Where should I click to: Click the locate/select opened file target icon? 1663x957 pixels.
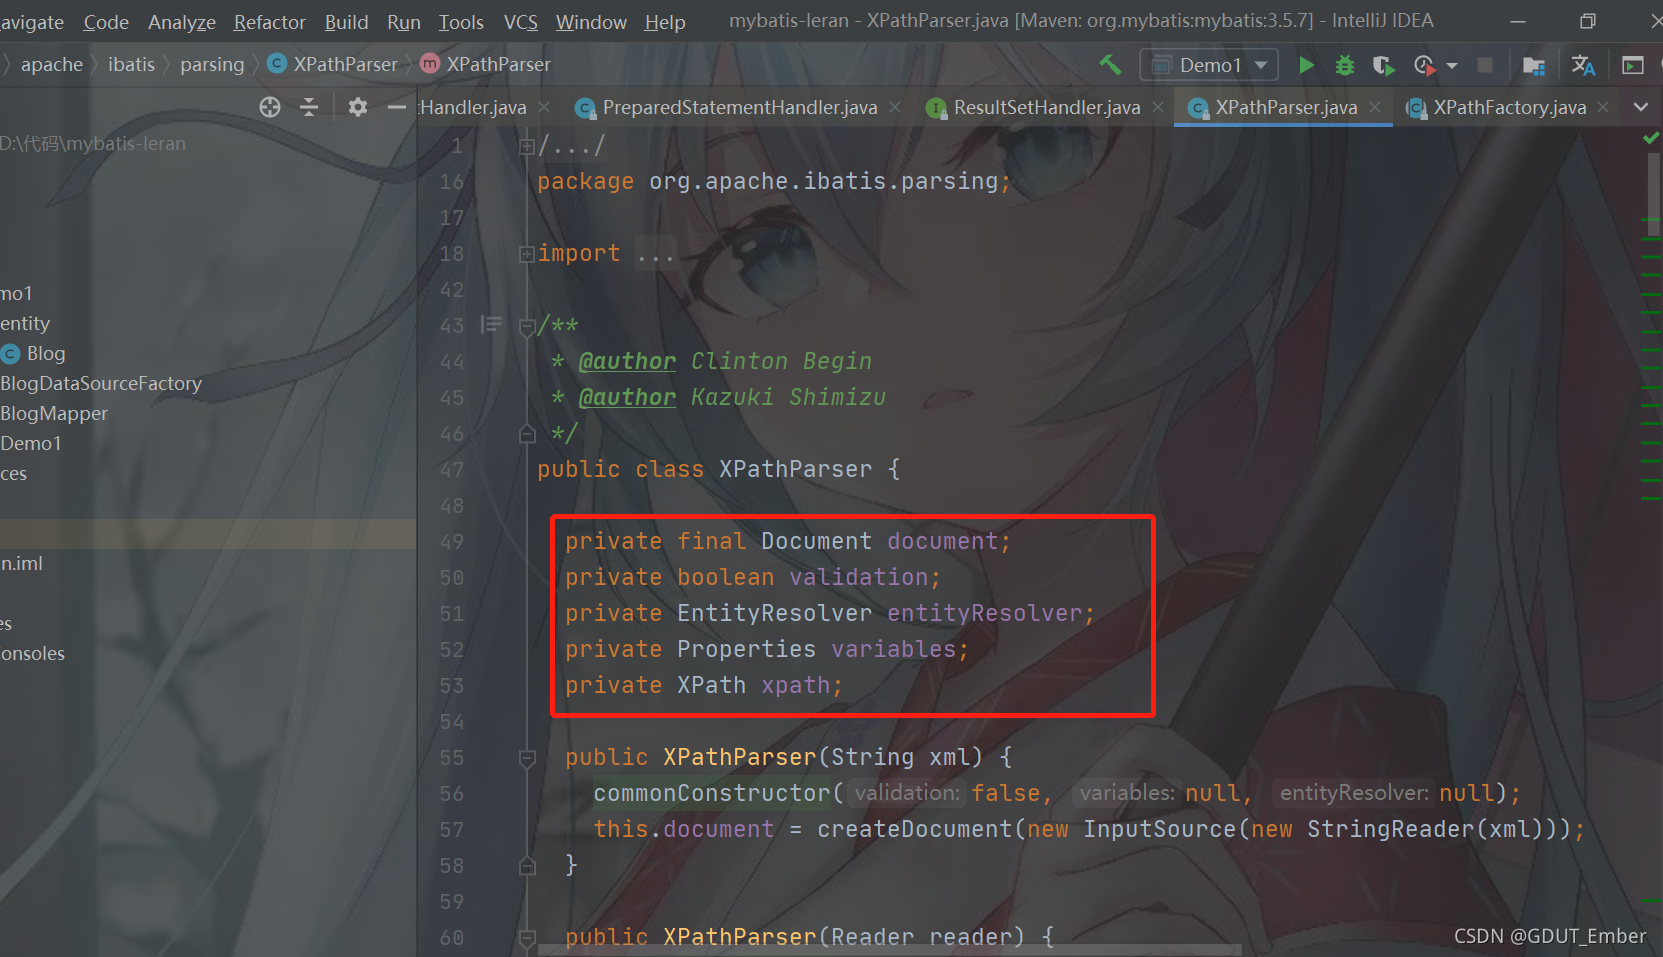click(x=270, y=107)
